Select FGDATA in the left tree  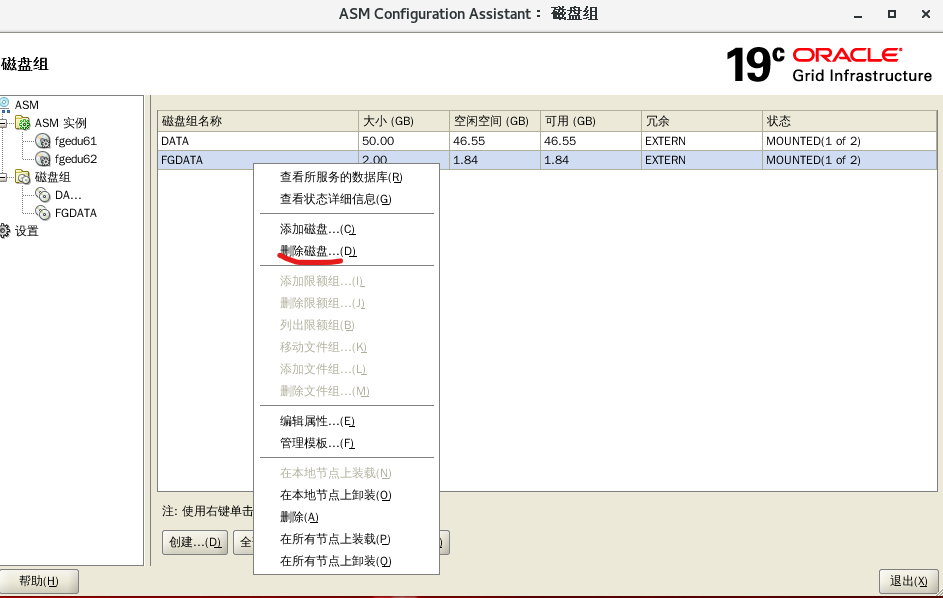(76, 213)
